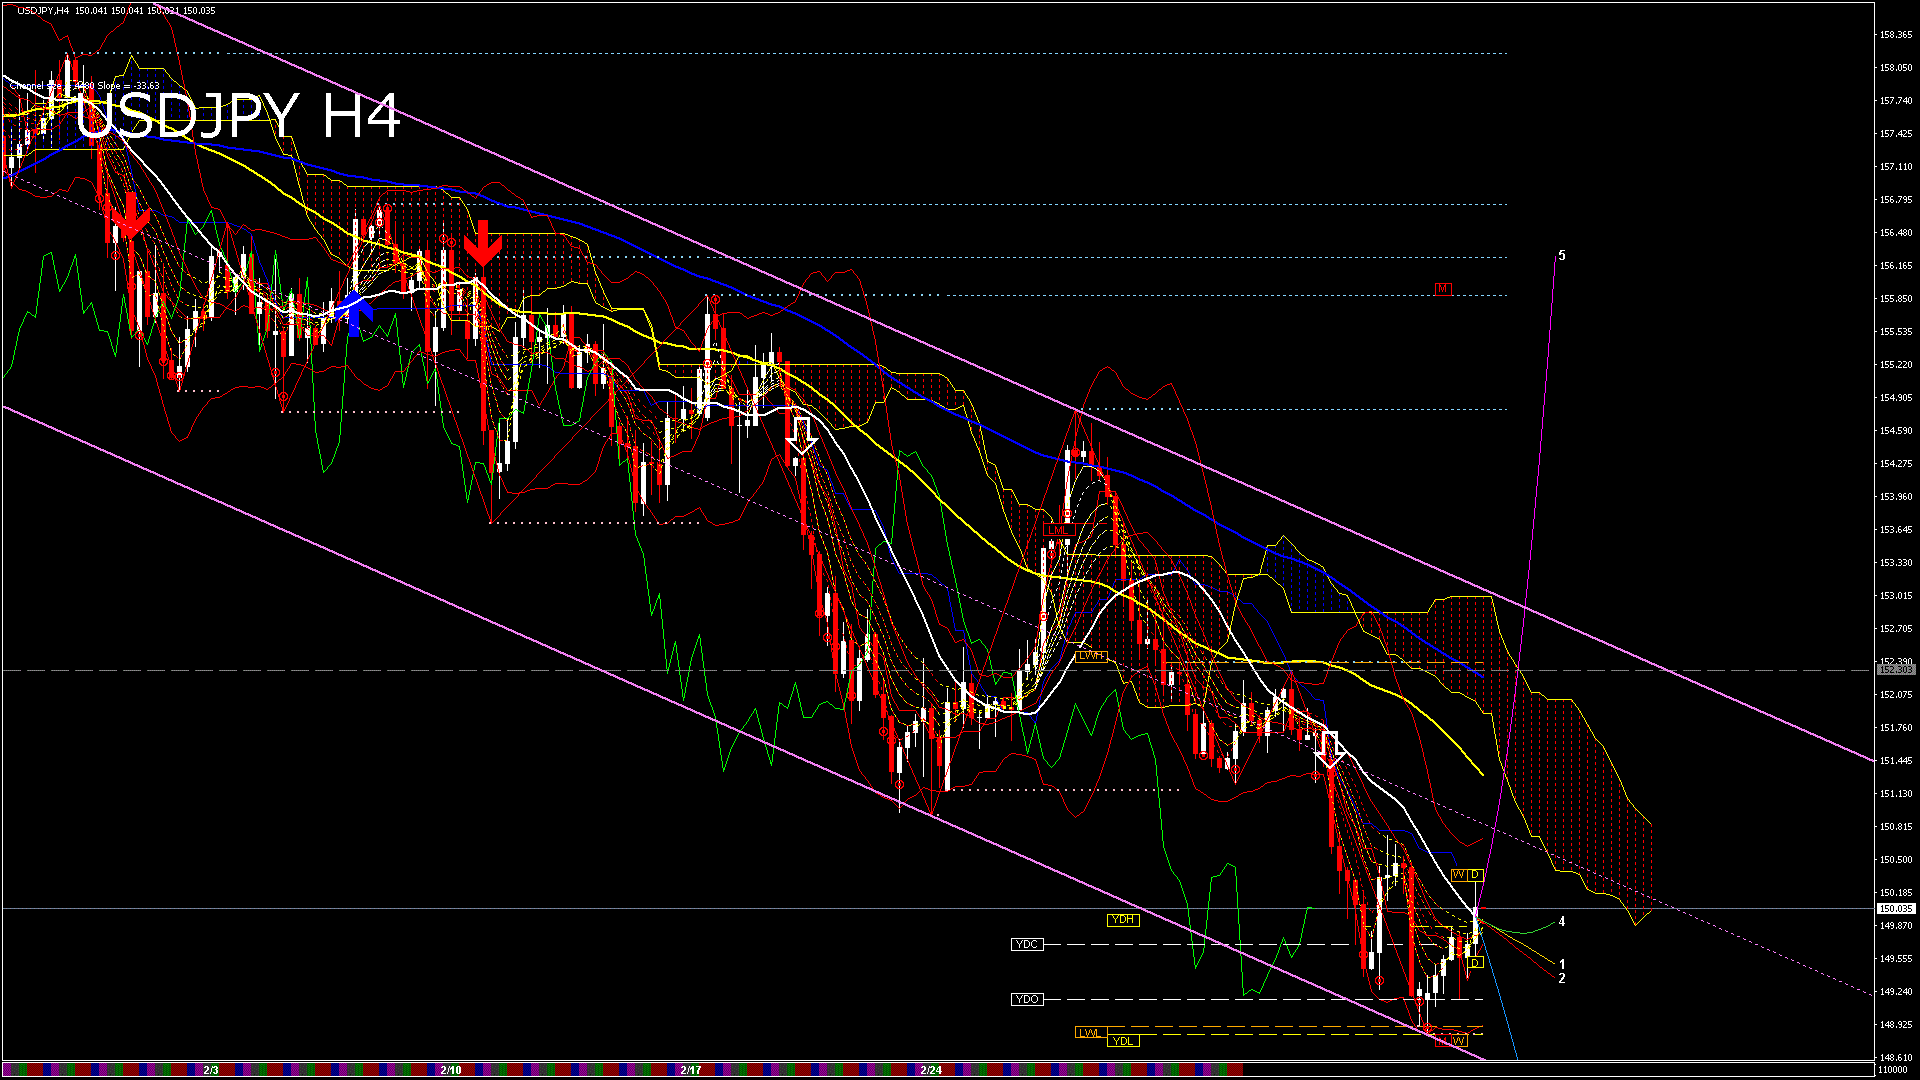Click the large USDJPY H4 title text
The width and height of the screenshot is (1920, 1080).
238,116
